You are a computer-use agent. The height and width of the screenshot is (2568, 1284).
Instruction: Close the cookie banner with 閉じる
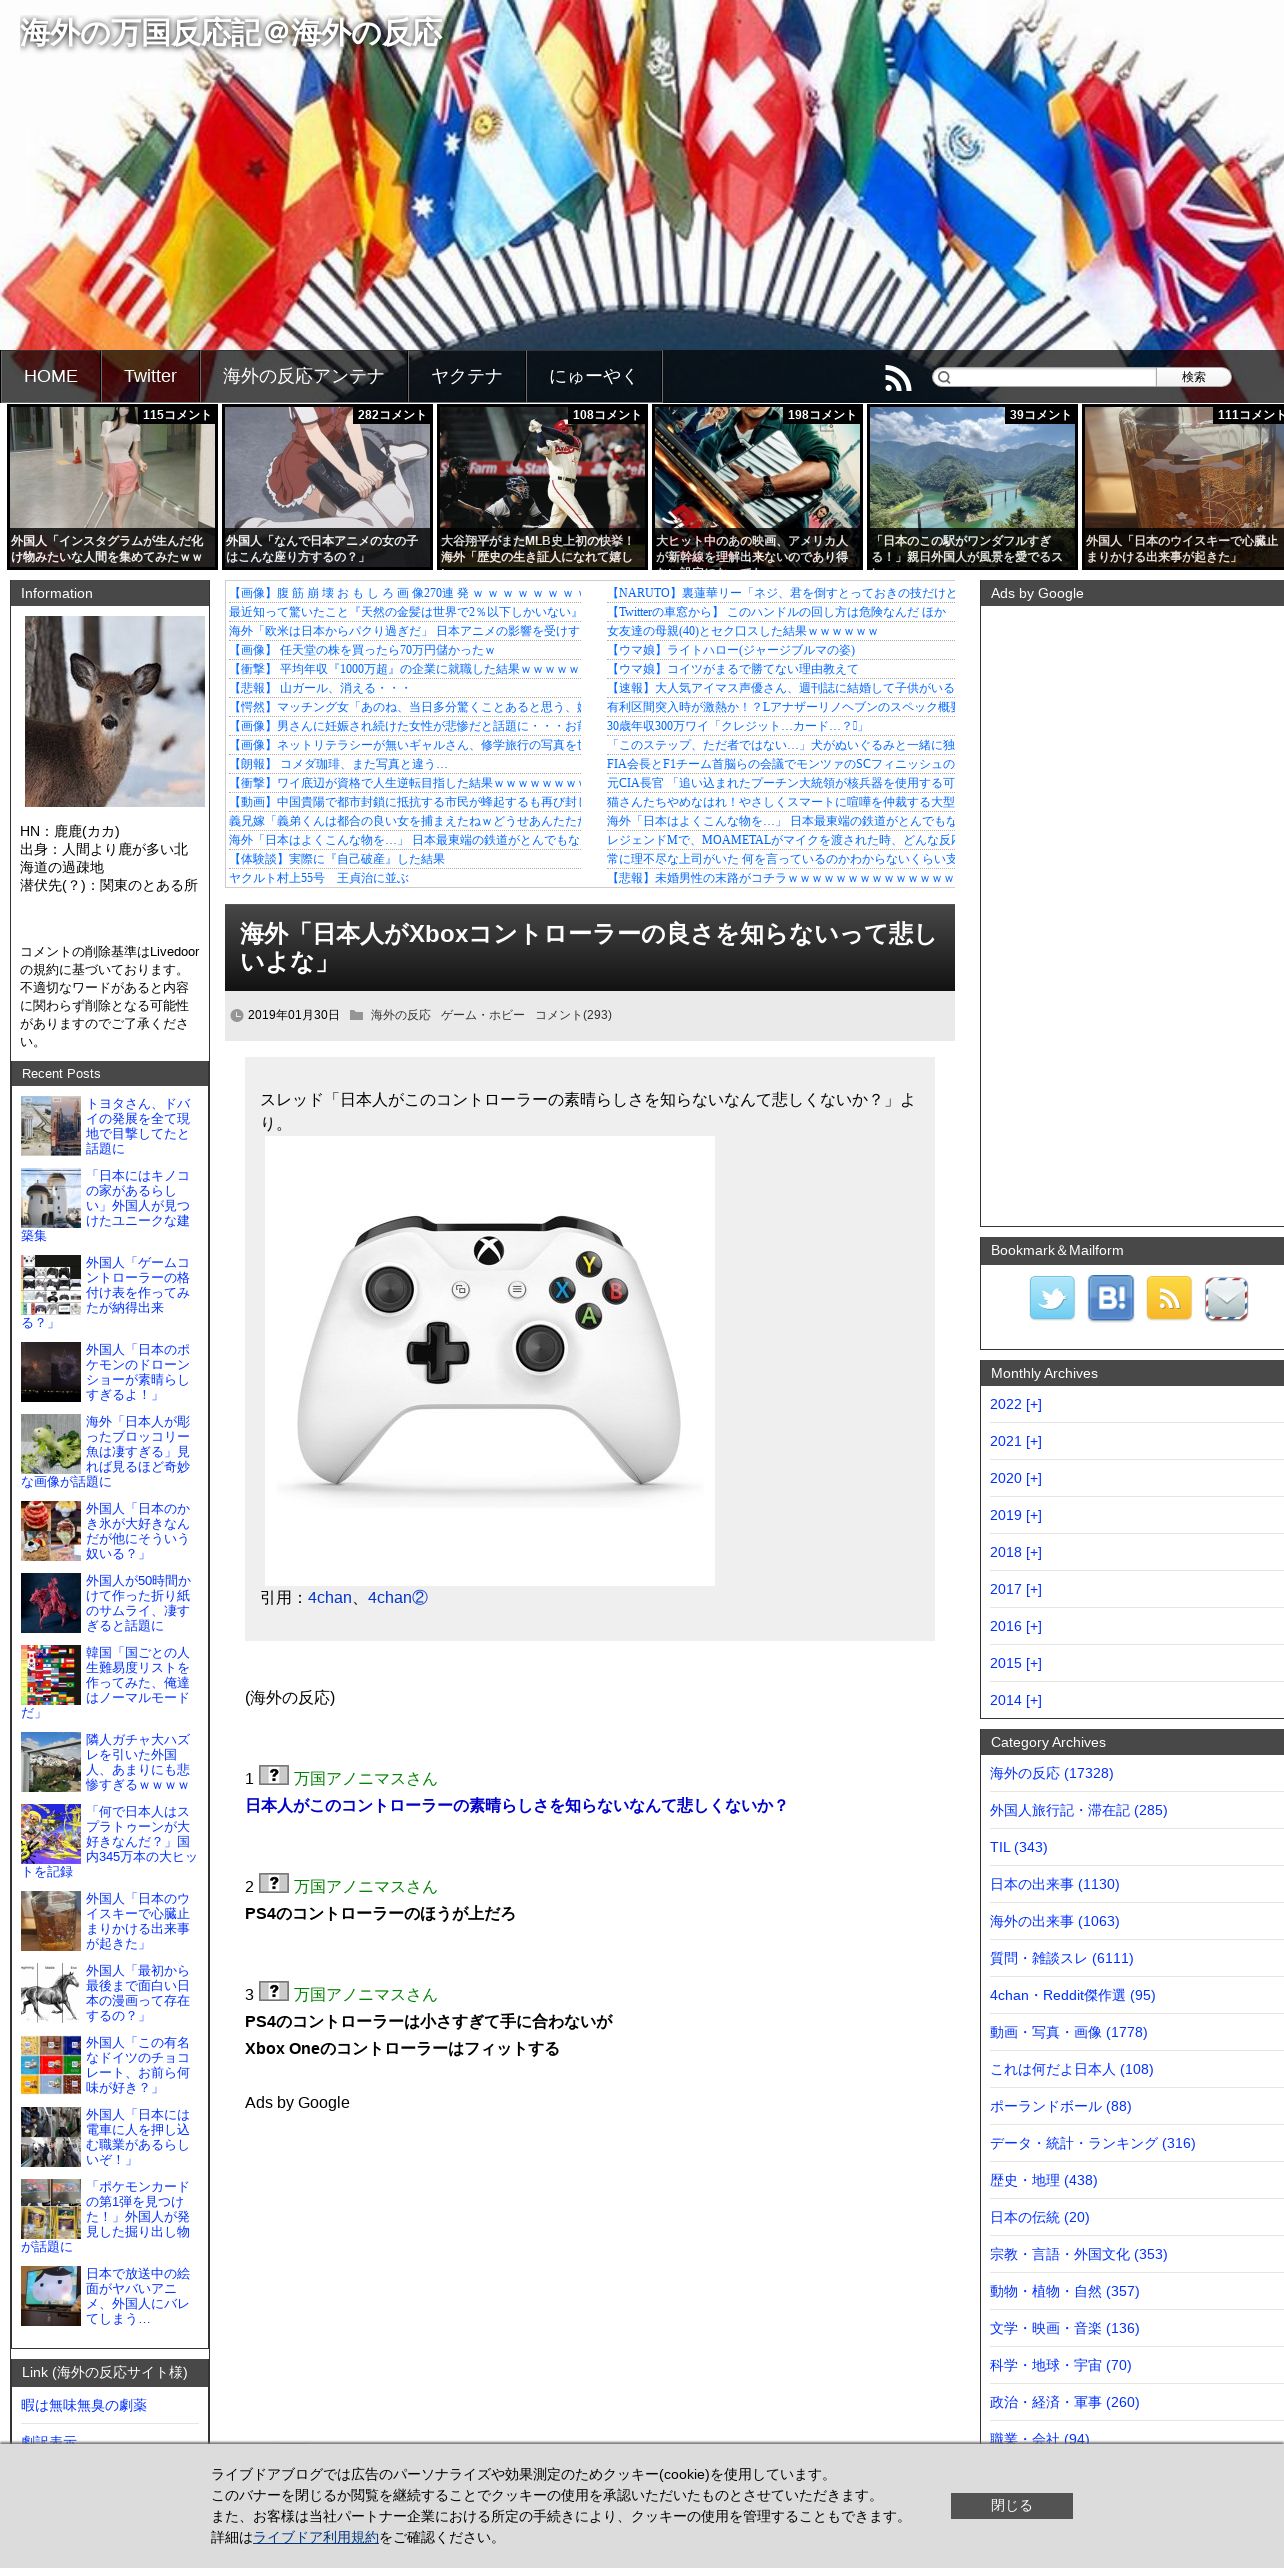(1011, 2505)
